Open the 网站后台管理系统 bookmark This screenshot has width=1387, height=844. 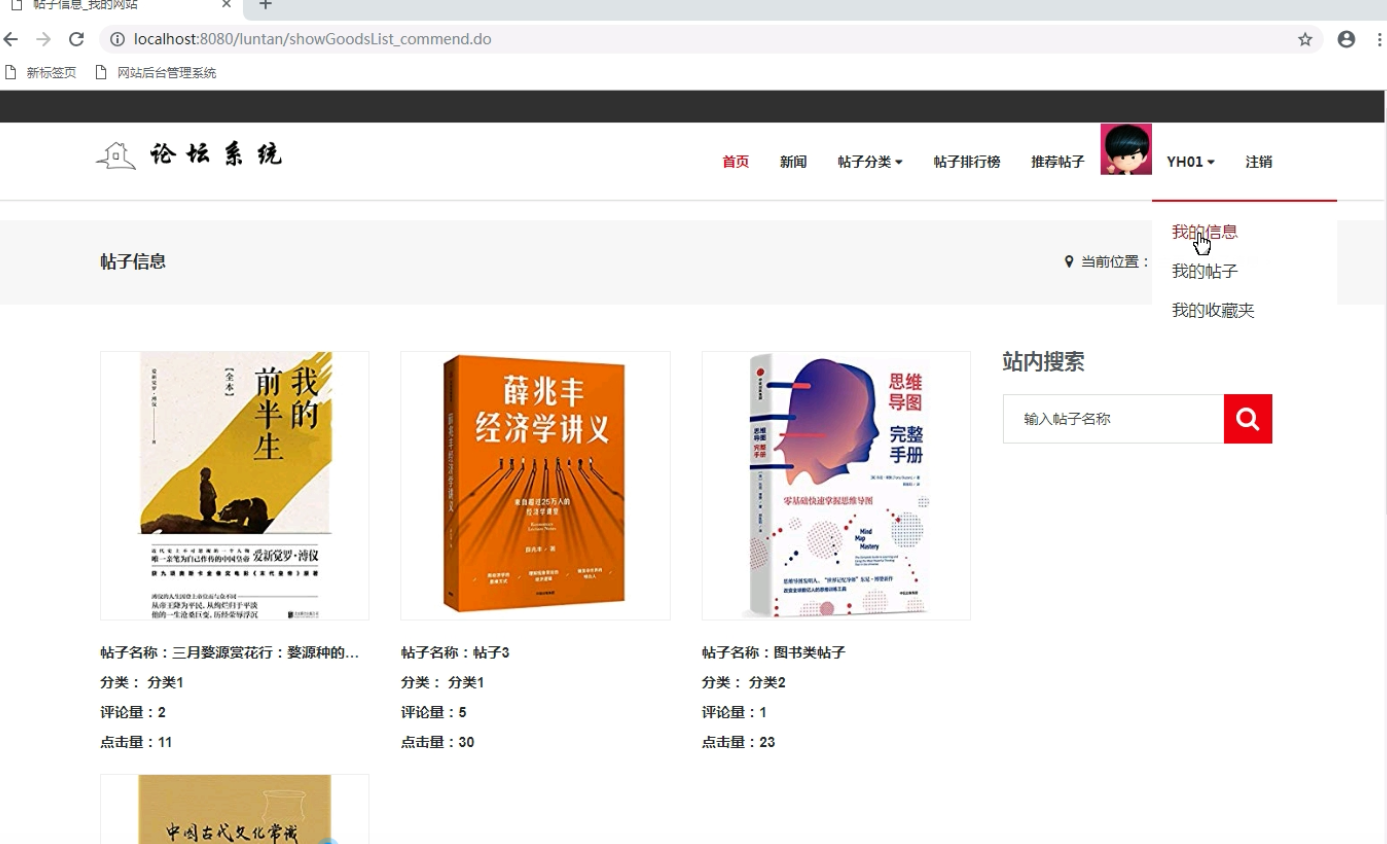(x=156, y=72)
